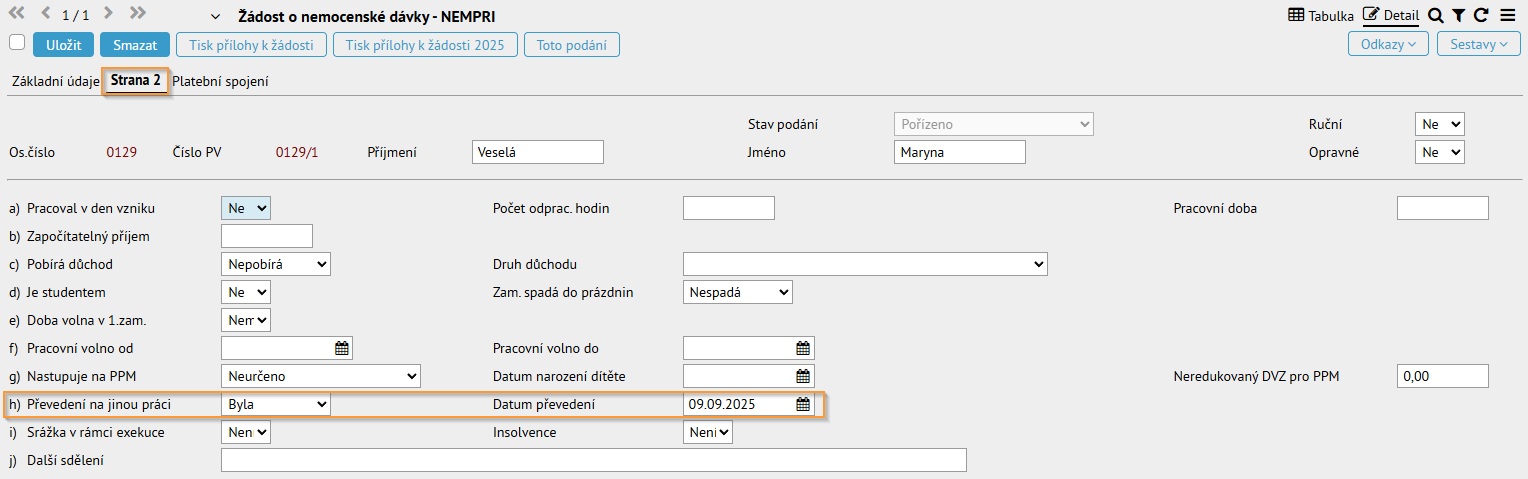This screenshot has height=479, width=1528.
Task: Jump to the last record arrow
Action: pos(138,14)
